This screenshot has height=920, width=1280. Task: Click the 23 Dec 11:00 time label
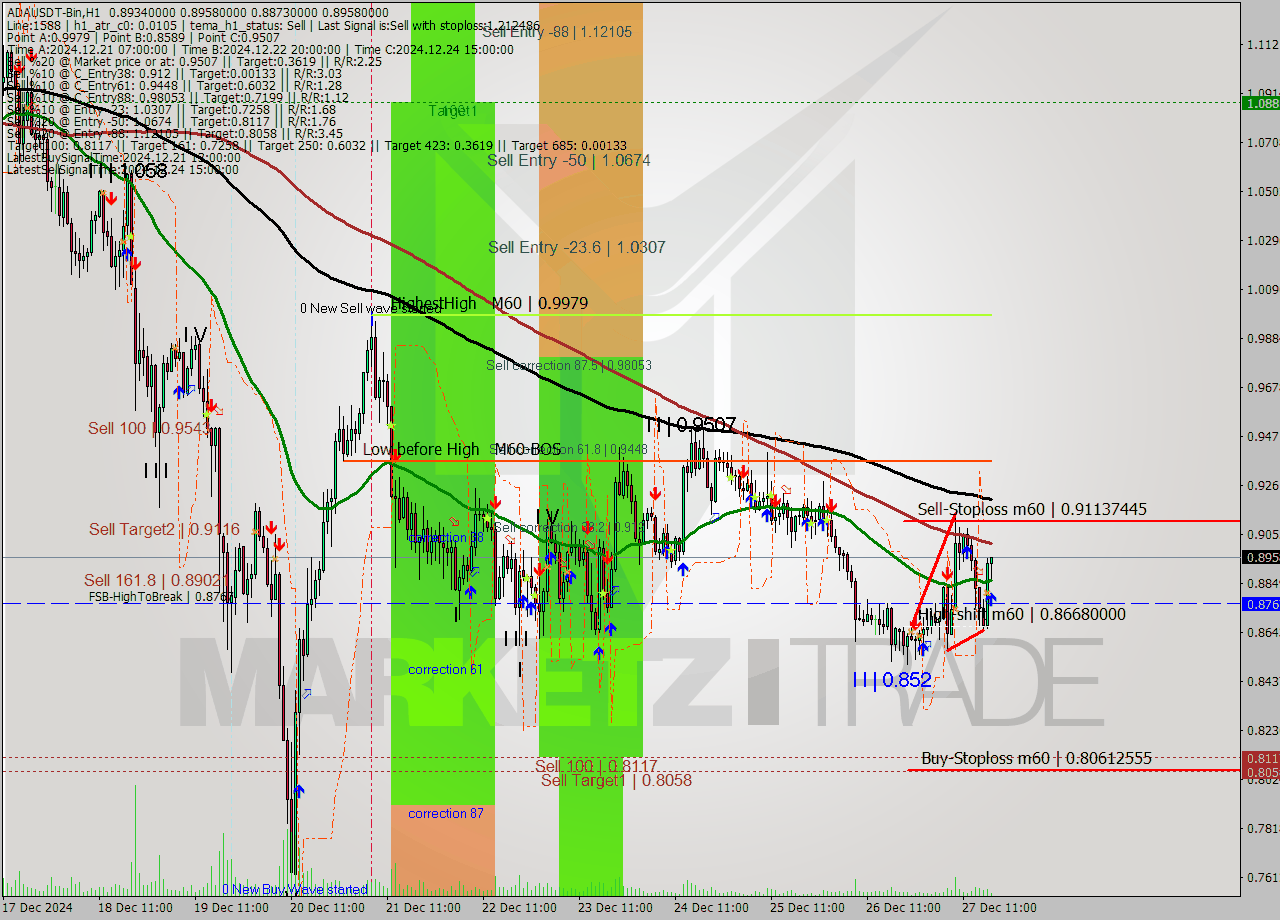tap(616, 908)
